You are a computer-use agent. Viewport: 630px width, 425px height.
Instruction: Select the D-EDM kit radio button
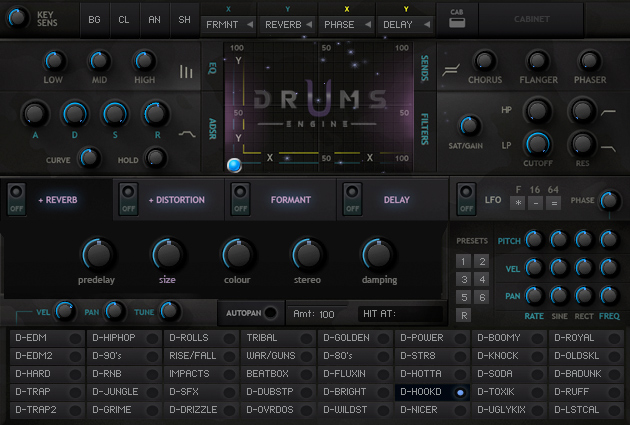tap(75, 338)
